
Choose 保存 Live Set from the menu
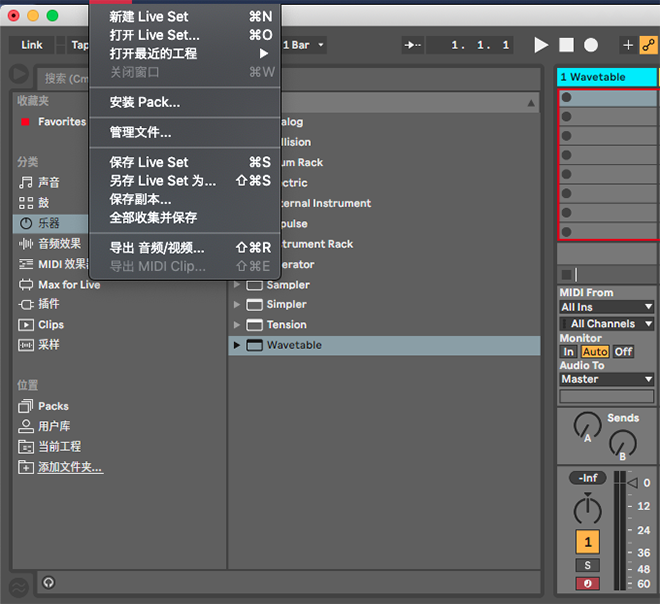click(x=149, y=162)
